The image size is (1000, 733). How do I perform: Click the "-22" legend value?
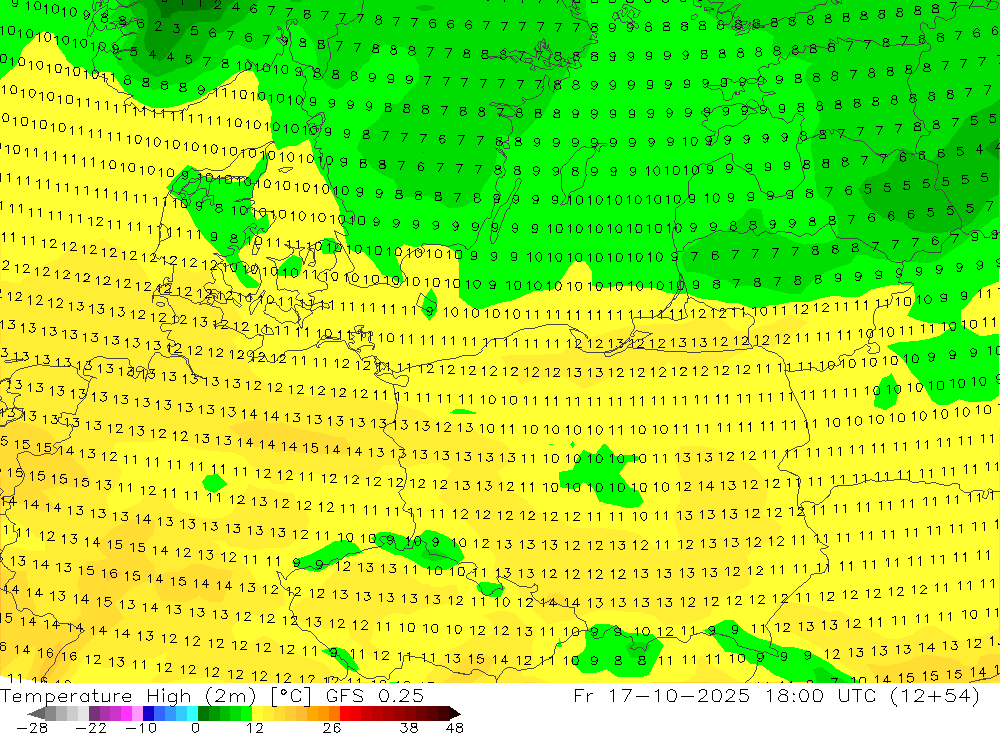(x=91, y=728)
